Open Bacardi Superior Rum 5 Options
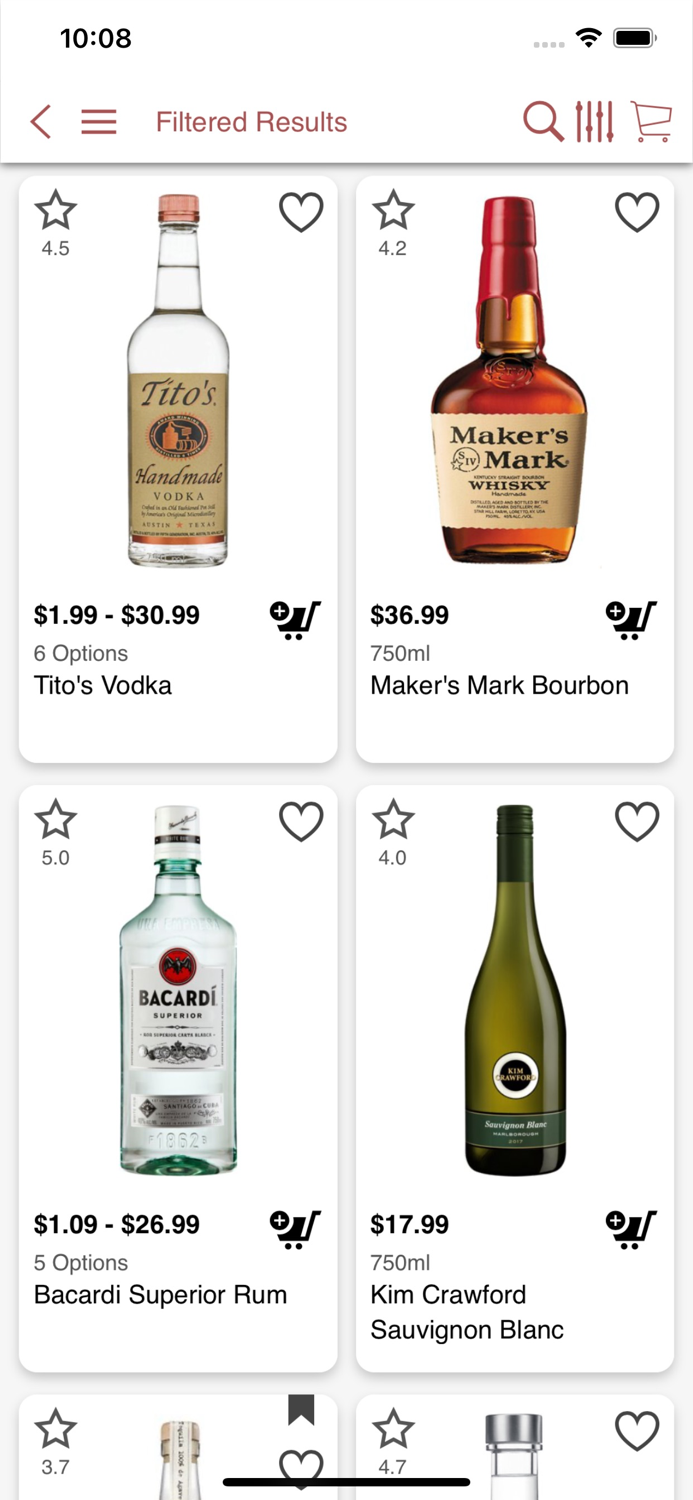This screenshot has height=1500, width=693. tap(80, 1262)
